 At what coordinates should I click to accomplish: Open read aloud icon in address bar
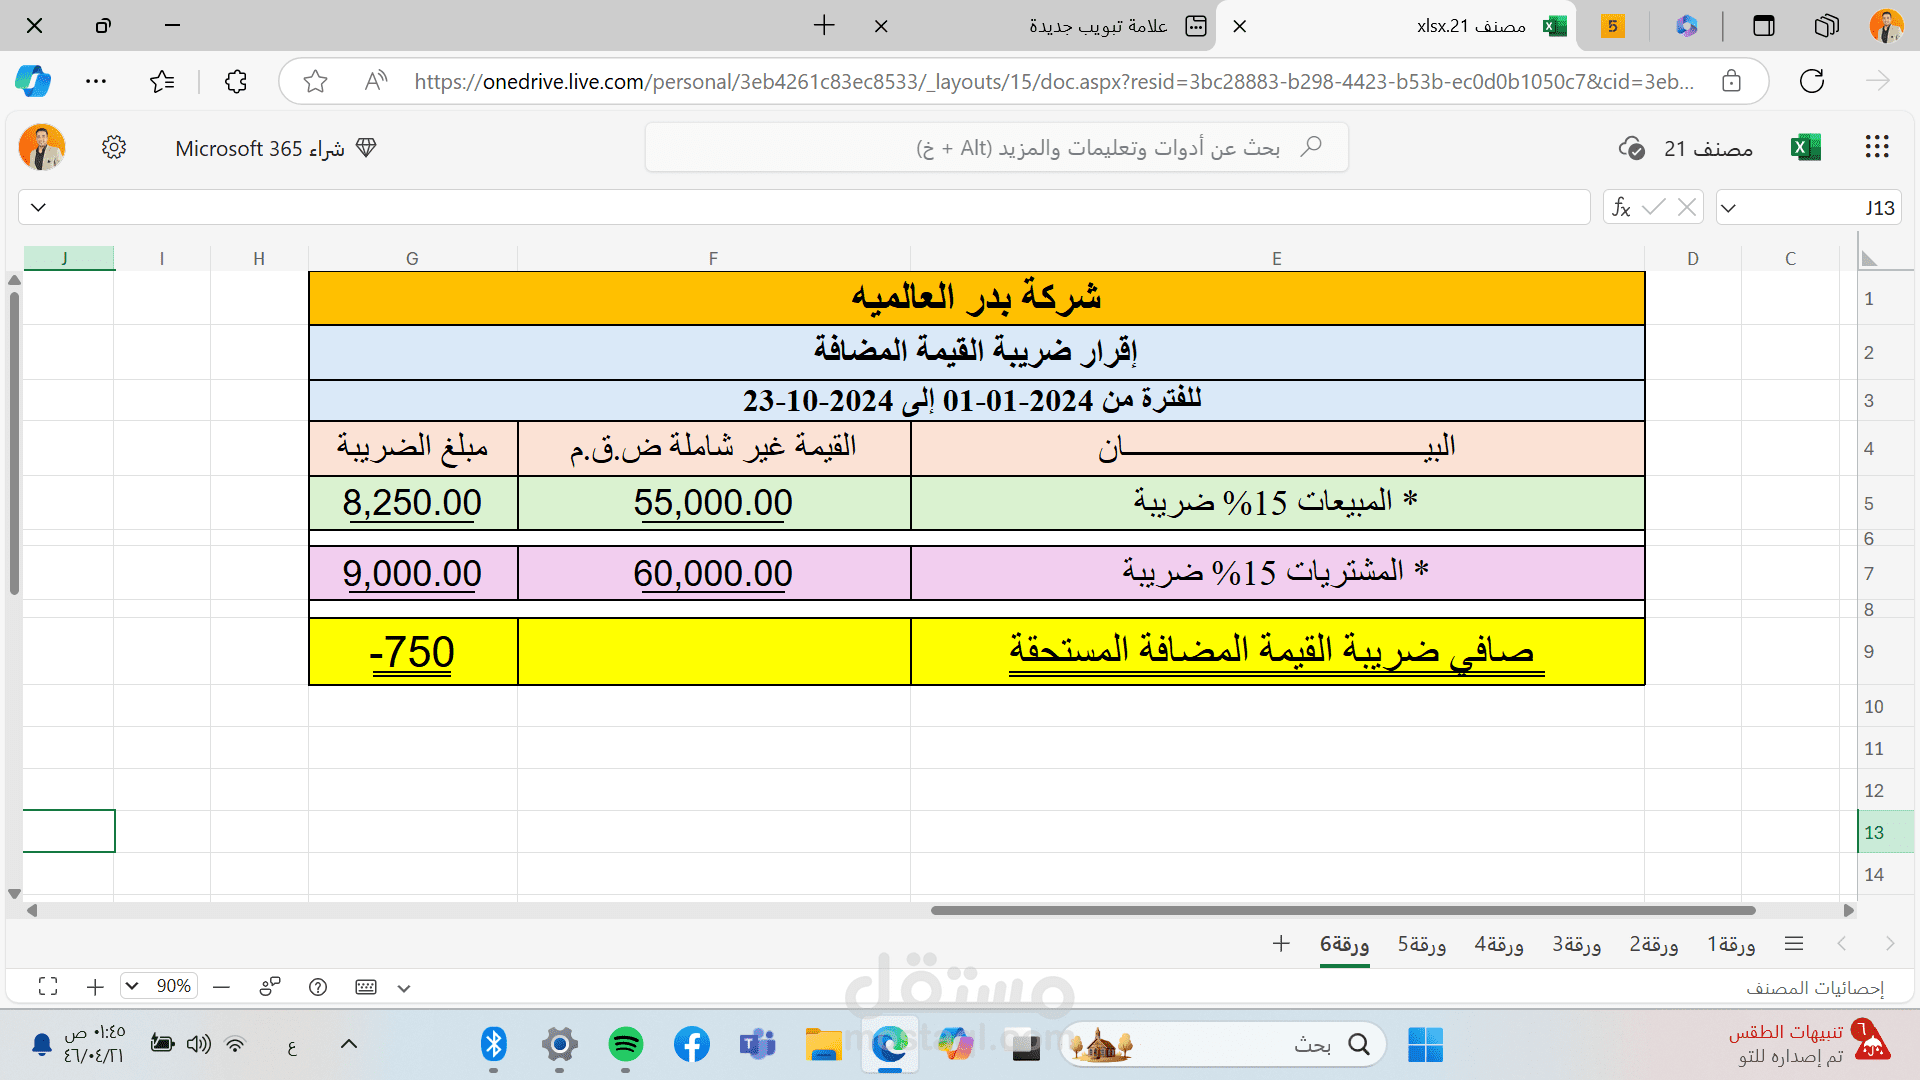[x=375, y=81]
